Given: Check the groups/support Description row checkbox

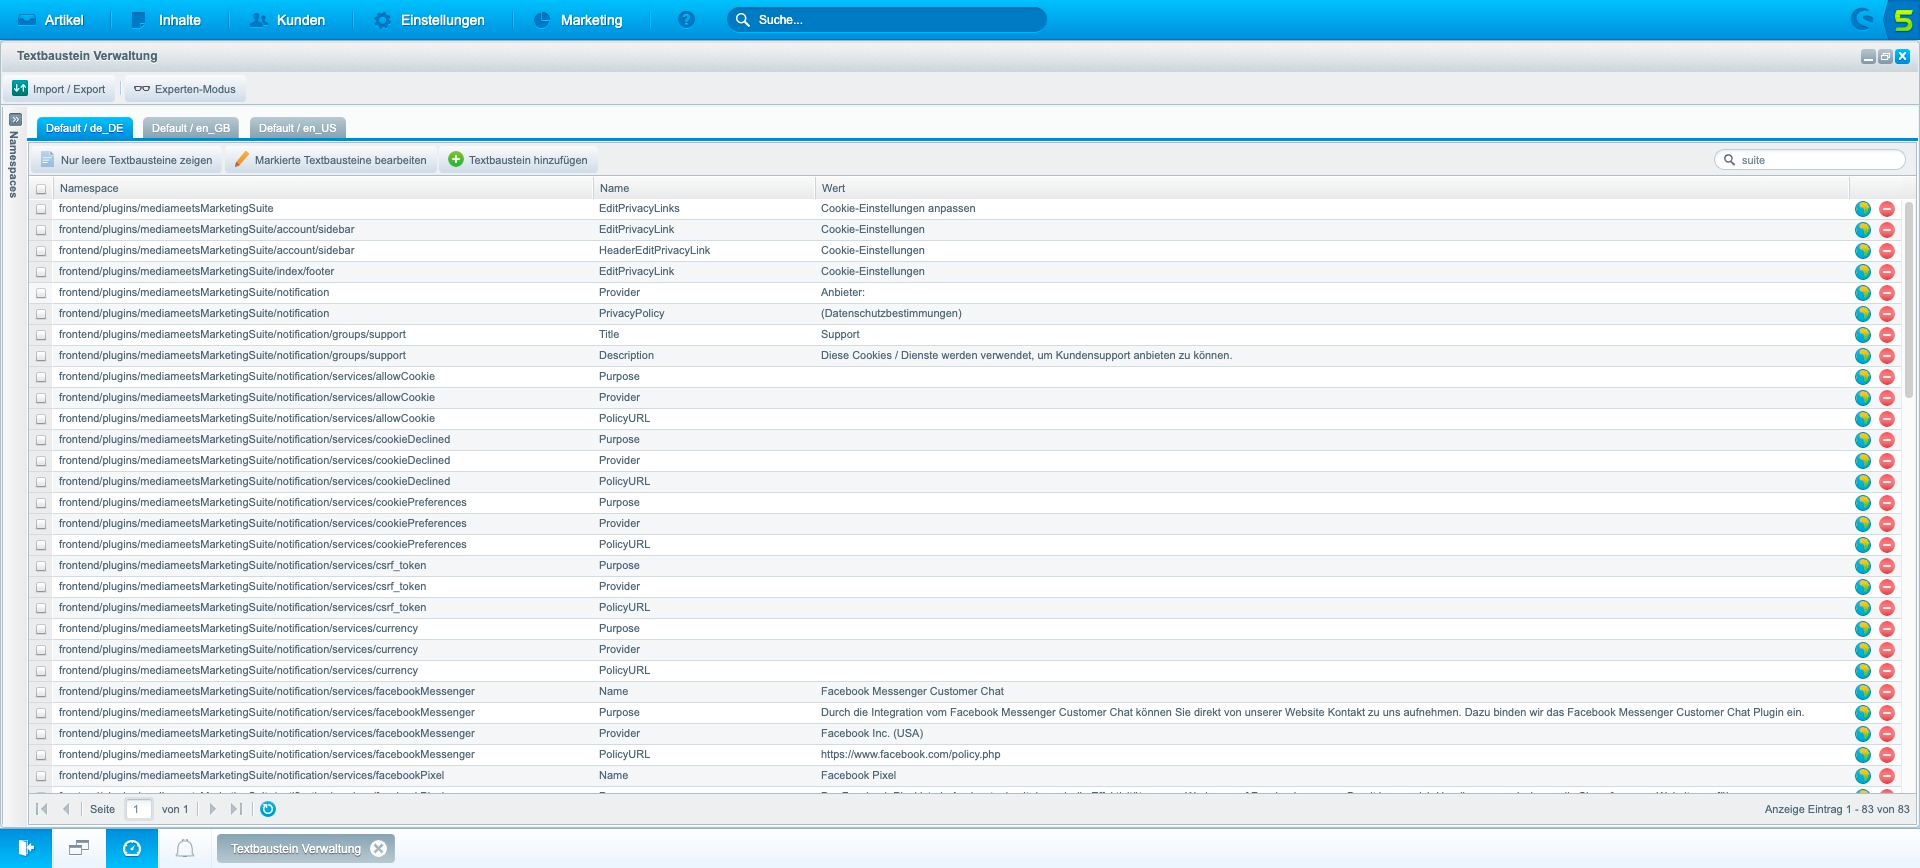Looking at the screenshot, I should coord(41,356).
